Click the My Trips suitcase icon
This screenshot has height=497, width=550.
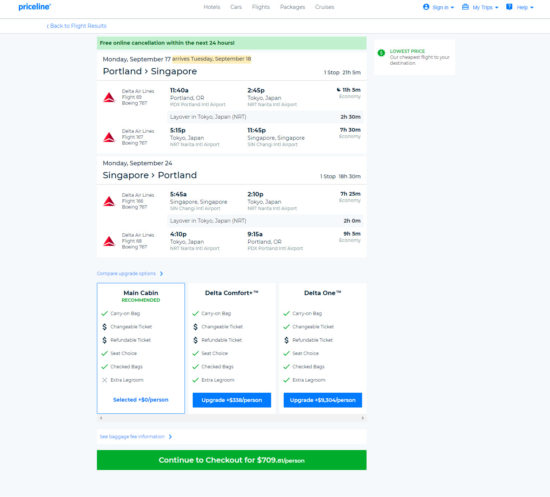click(x=465, y=7)
